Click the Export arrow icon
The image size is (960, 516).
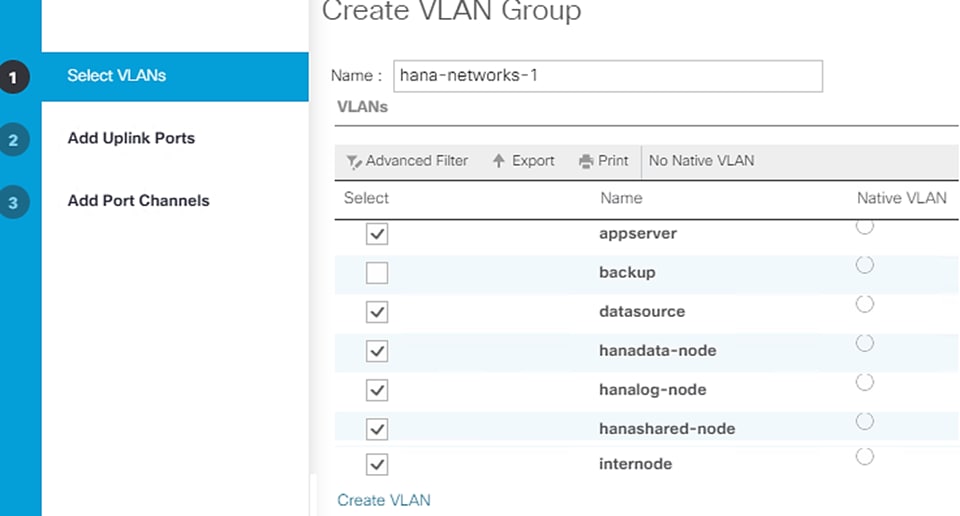tap(499, 161)
